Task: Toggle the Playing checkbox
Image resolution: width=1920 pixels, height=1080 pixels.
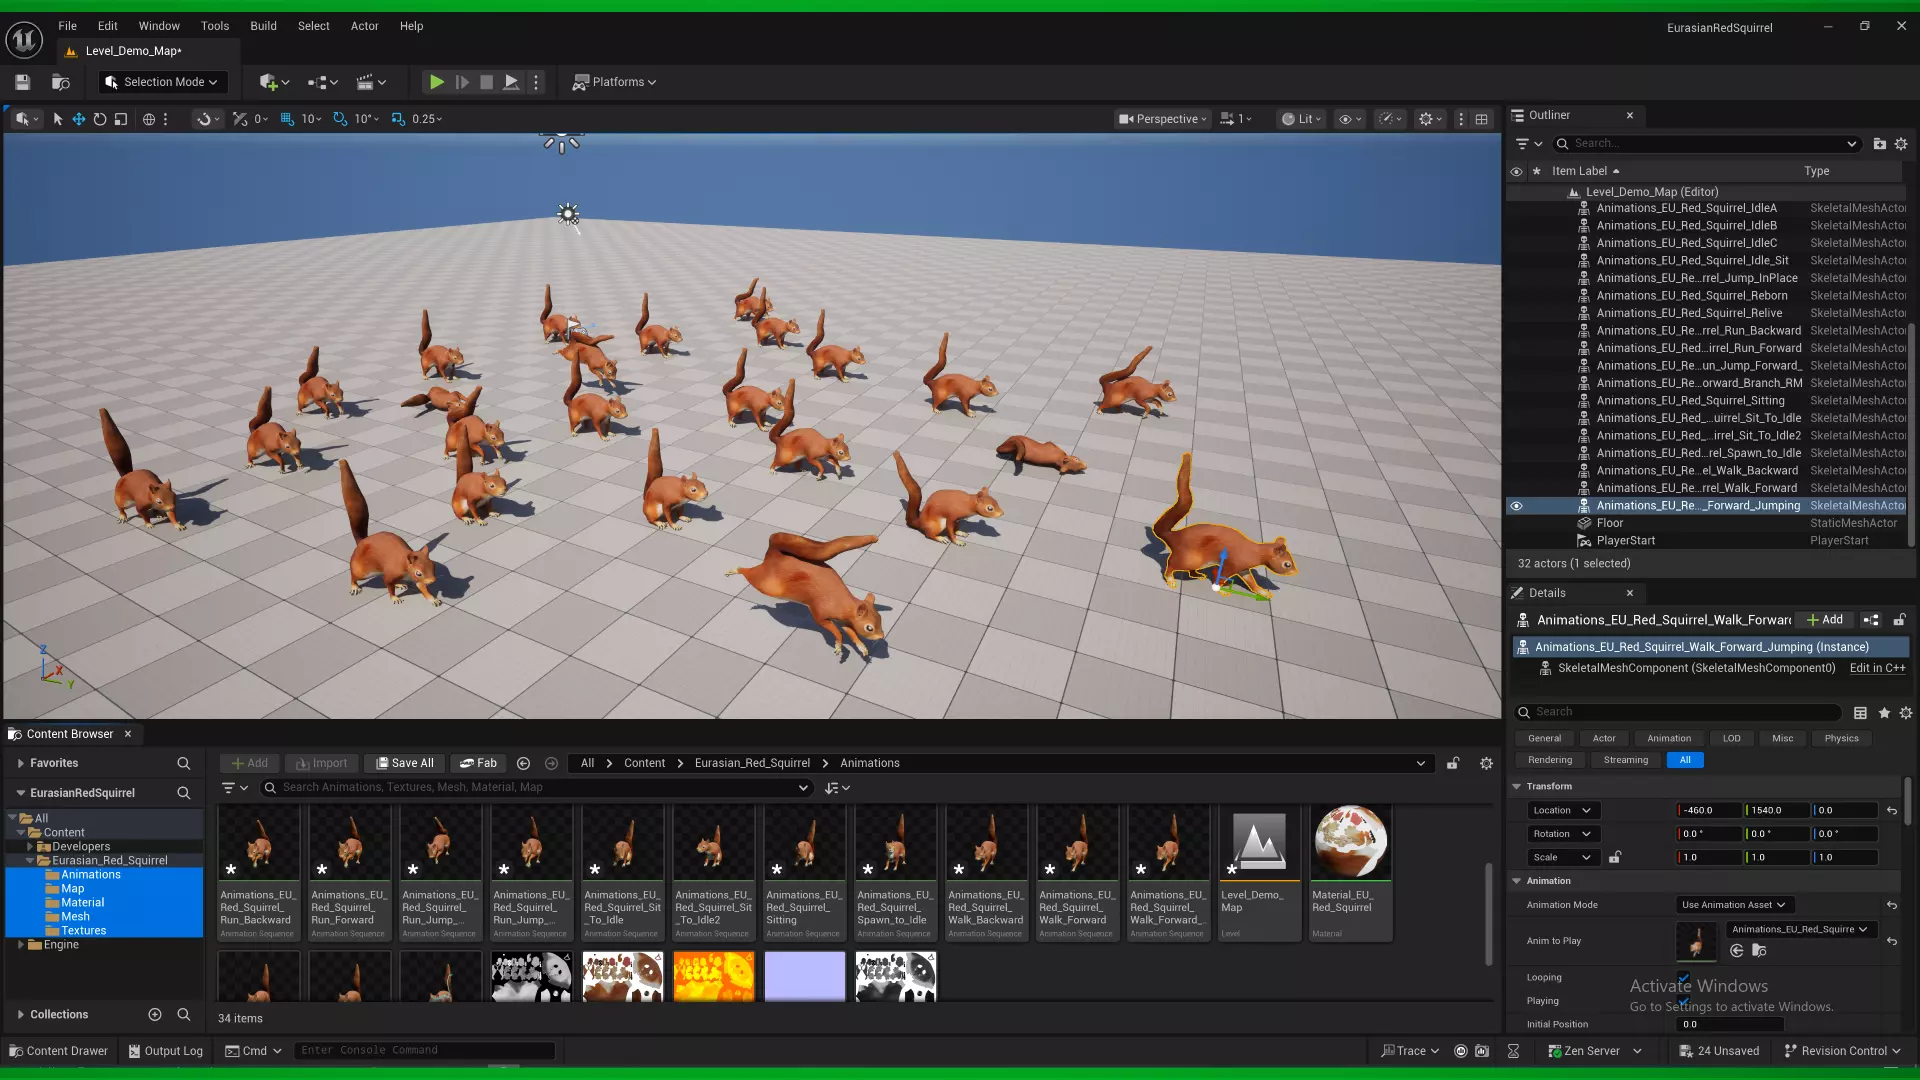Action: click(x=1683, y=1001)
